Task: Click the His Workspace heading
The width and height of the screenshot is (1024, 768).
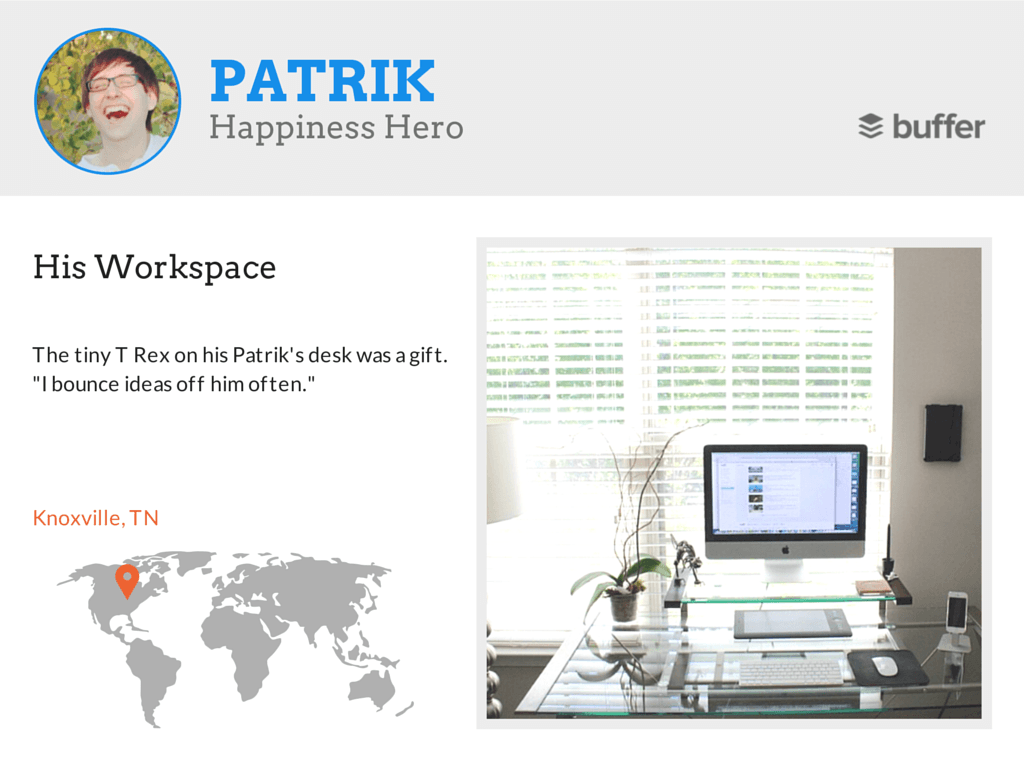Action: pos(154,267)
